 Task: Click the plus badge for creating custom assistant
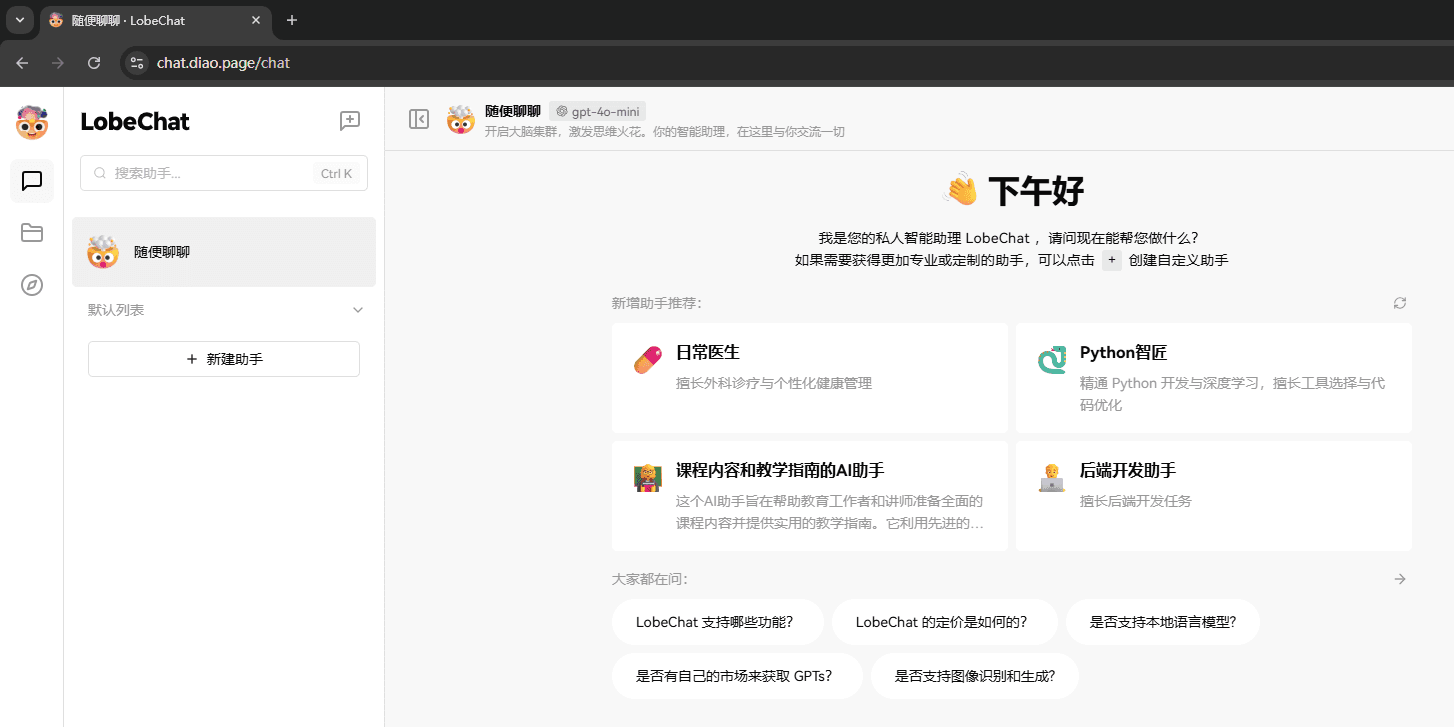1111,260
